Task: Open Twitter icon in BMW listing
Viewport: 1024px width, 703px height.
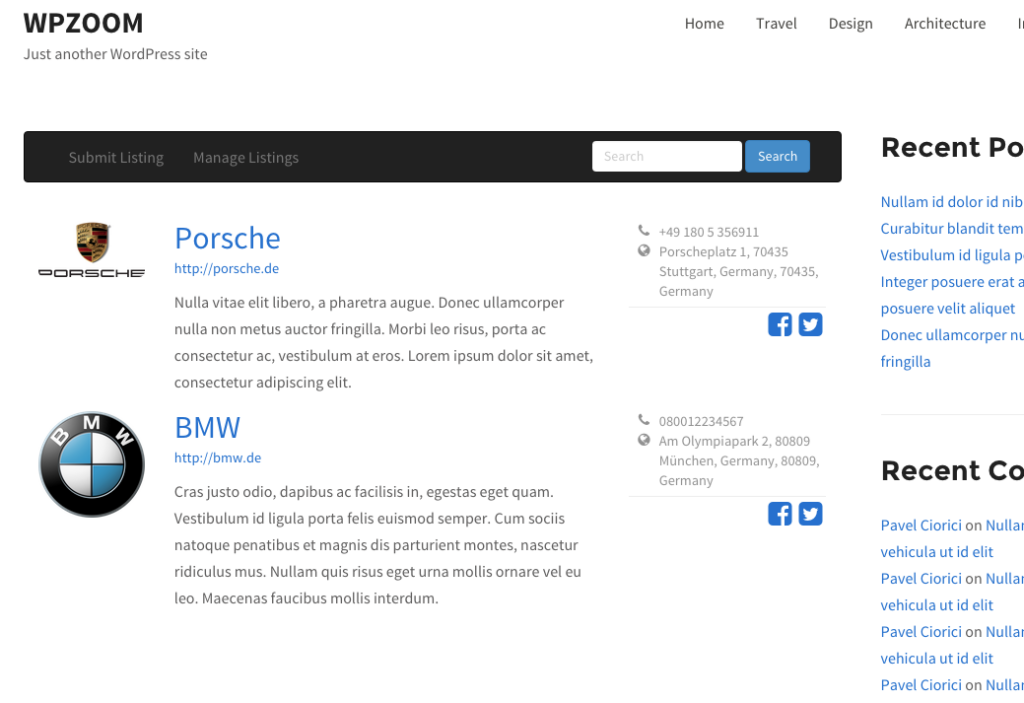Action: [x=810, y=514]
